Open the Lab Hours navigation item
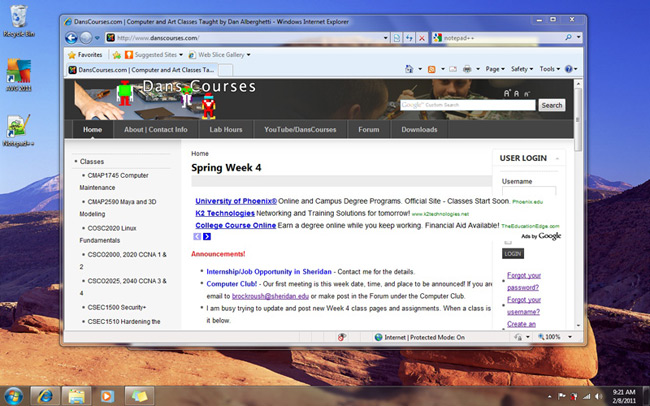 (226, 129)
